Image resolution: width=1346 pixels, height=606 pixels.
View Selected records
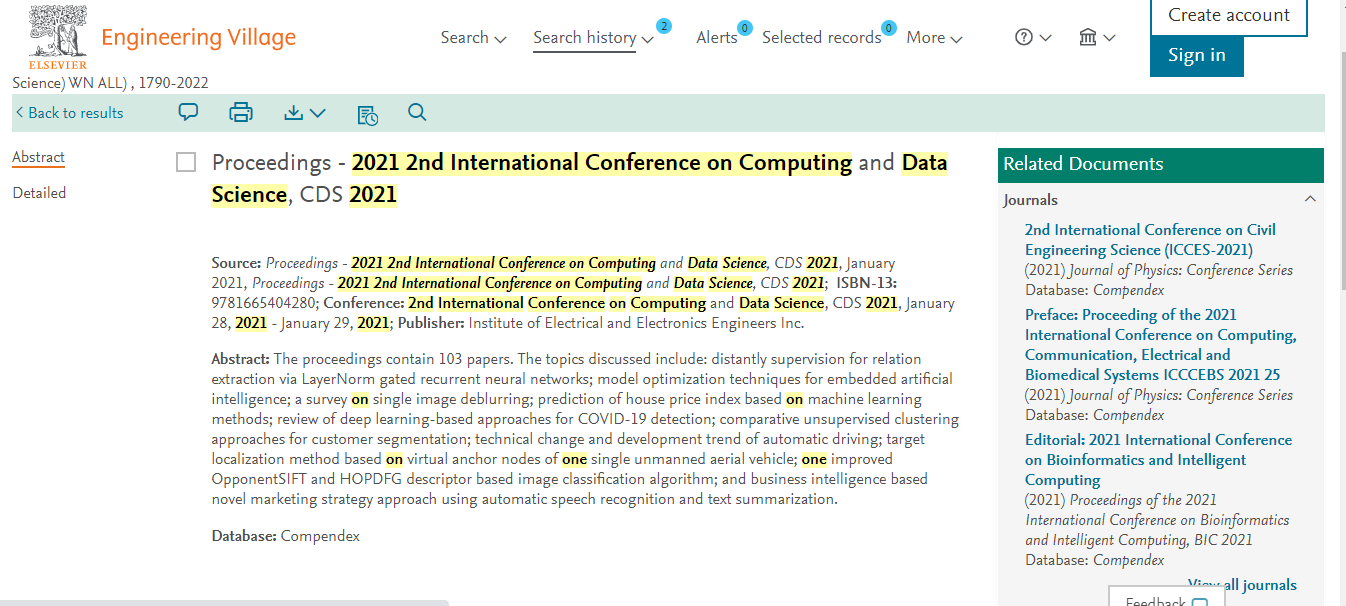click(x=822, y=38)
